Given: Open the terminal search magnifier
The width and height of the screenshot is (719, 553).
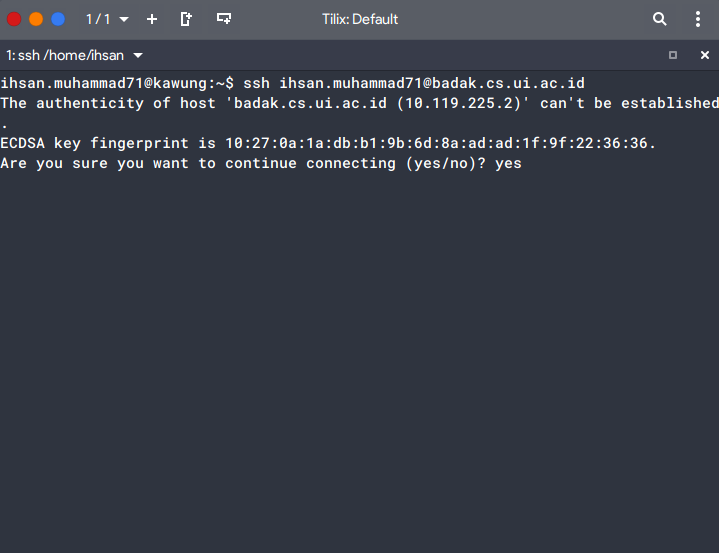Looking at the screenshot, I should [x=659, y=19].
